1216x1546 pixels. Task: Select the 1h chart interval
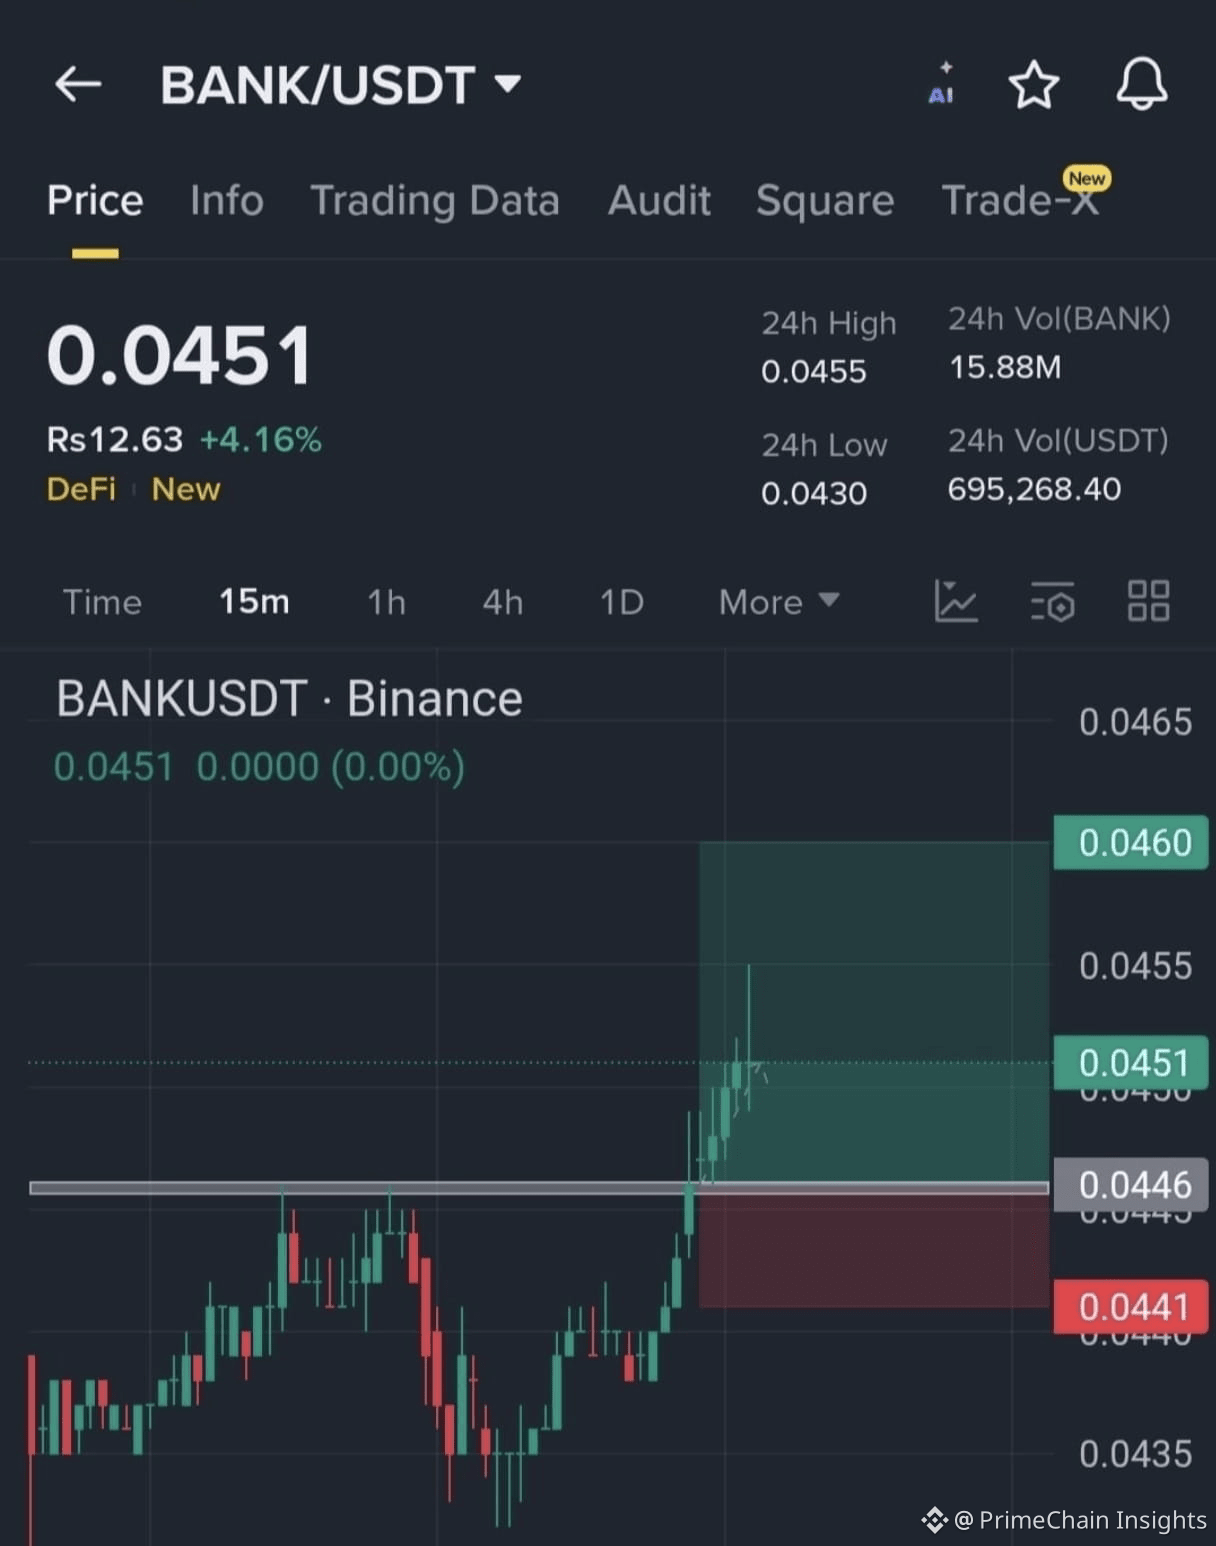pyautogui.click(x=386, y=602)
